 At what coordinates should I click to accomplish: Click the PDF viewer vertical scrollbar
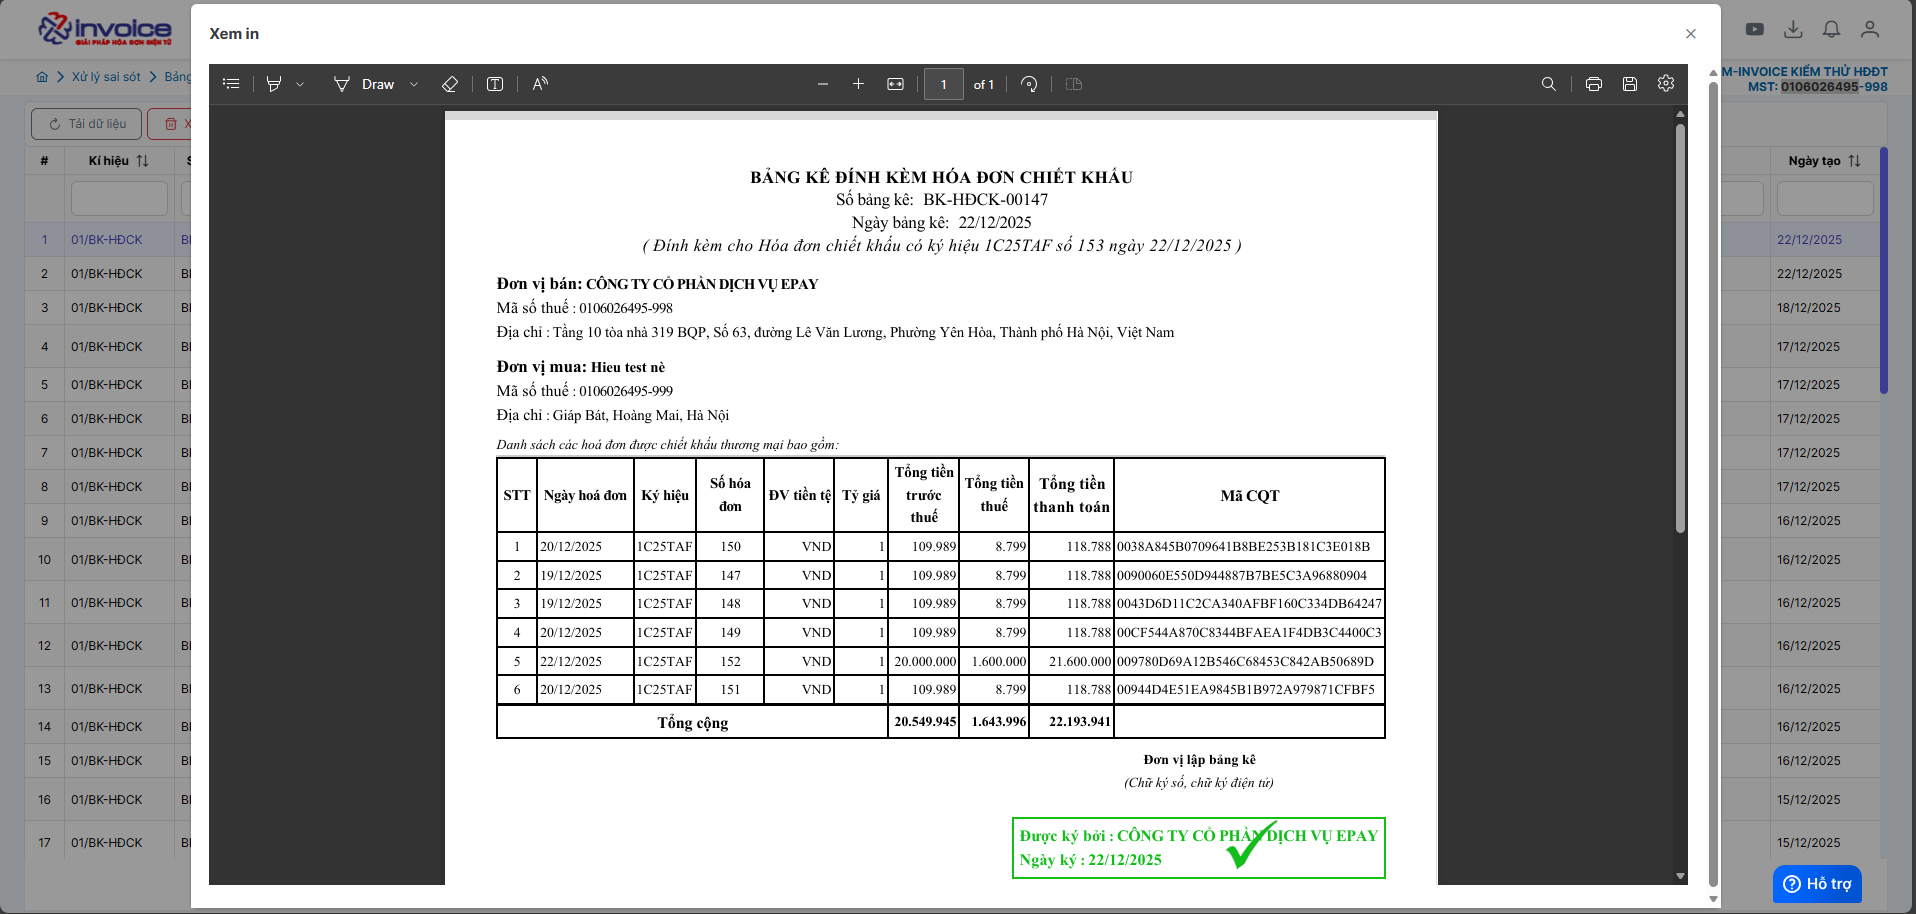1680,330
